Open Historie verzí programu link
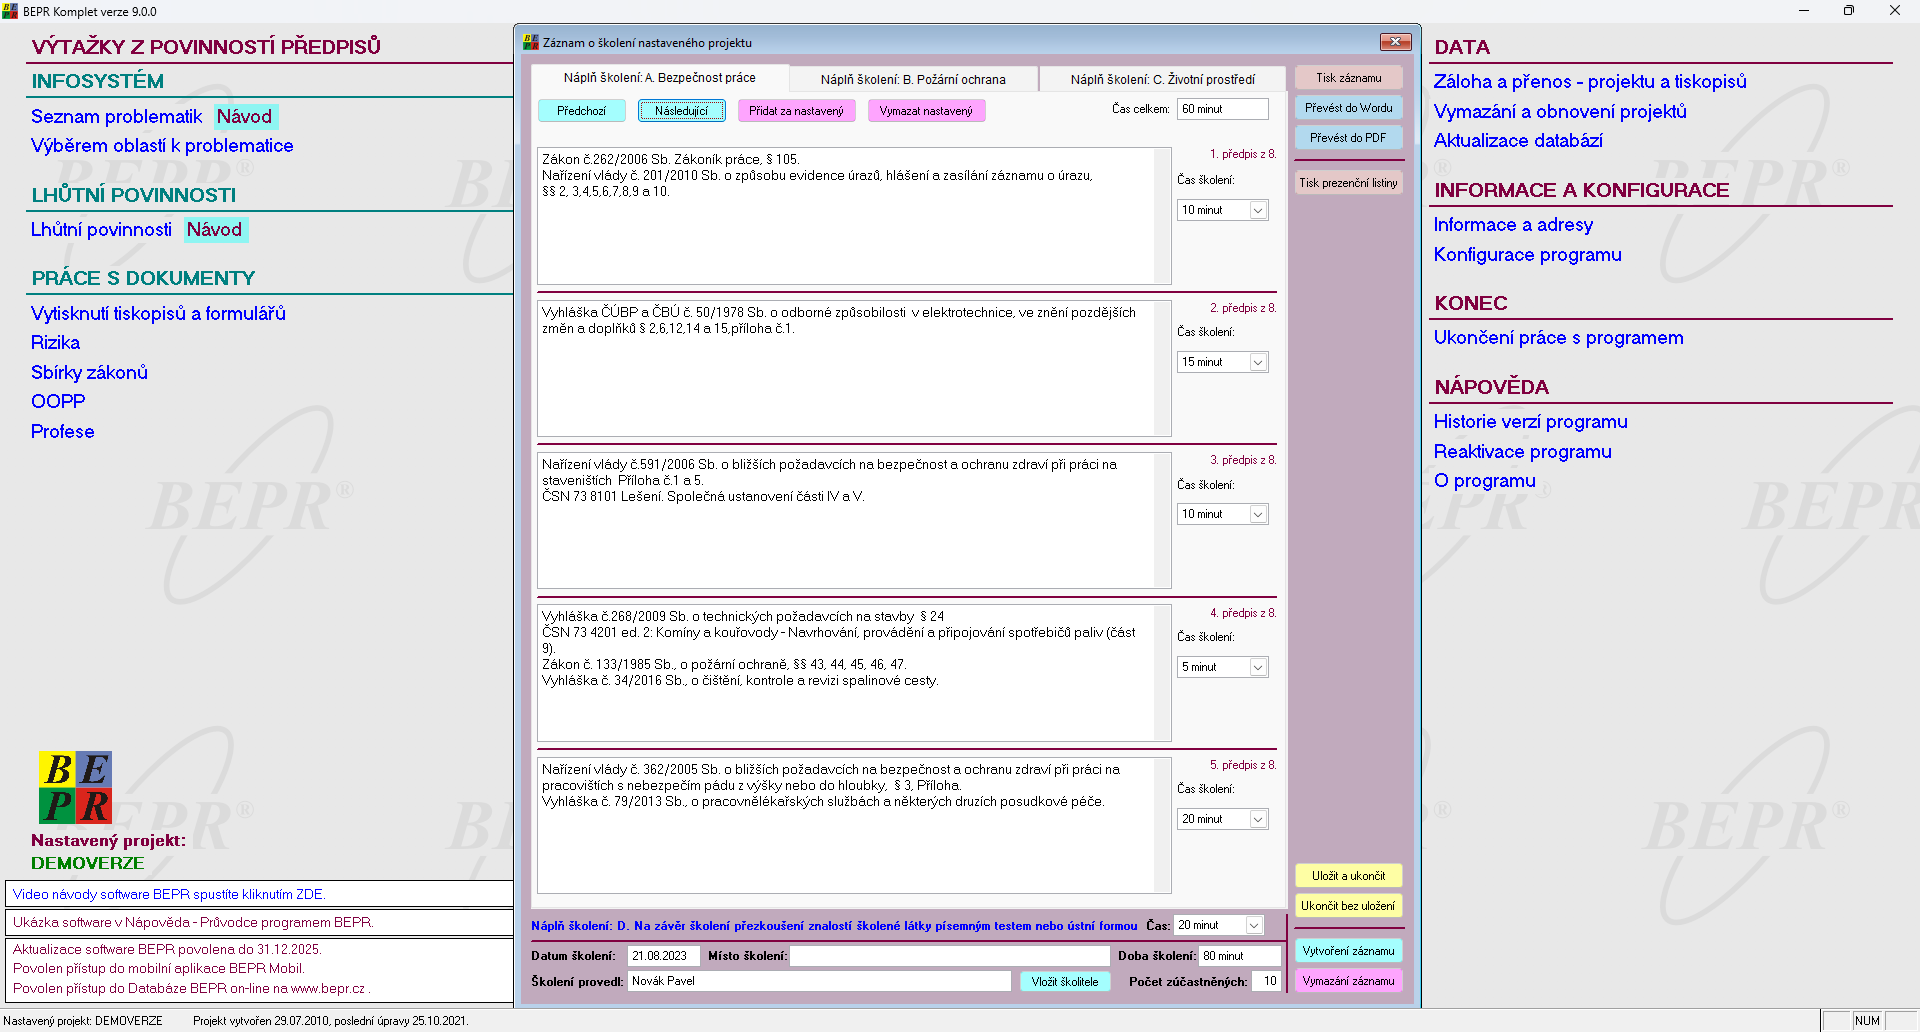The image size is (1920, 1032). click(1530, 422)
